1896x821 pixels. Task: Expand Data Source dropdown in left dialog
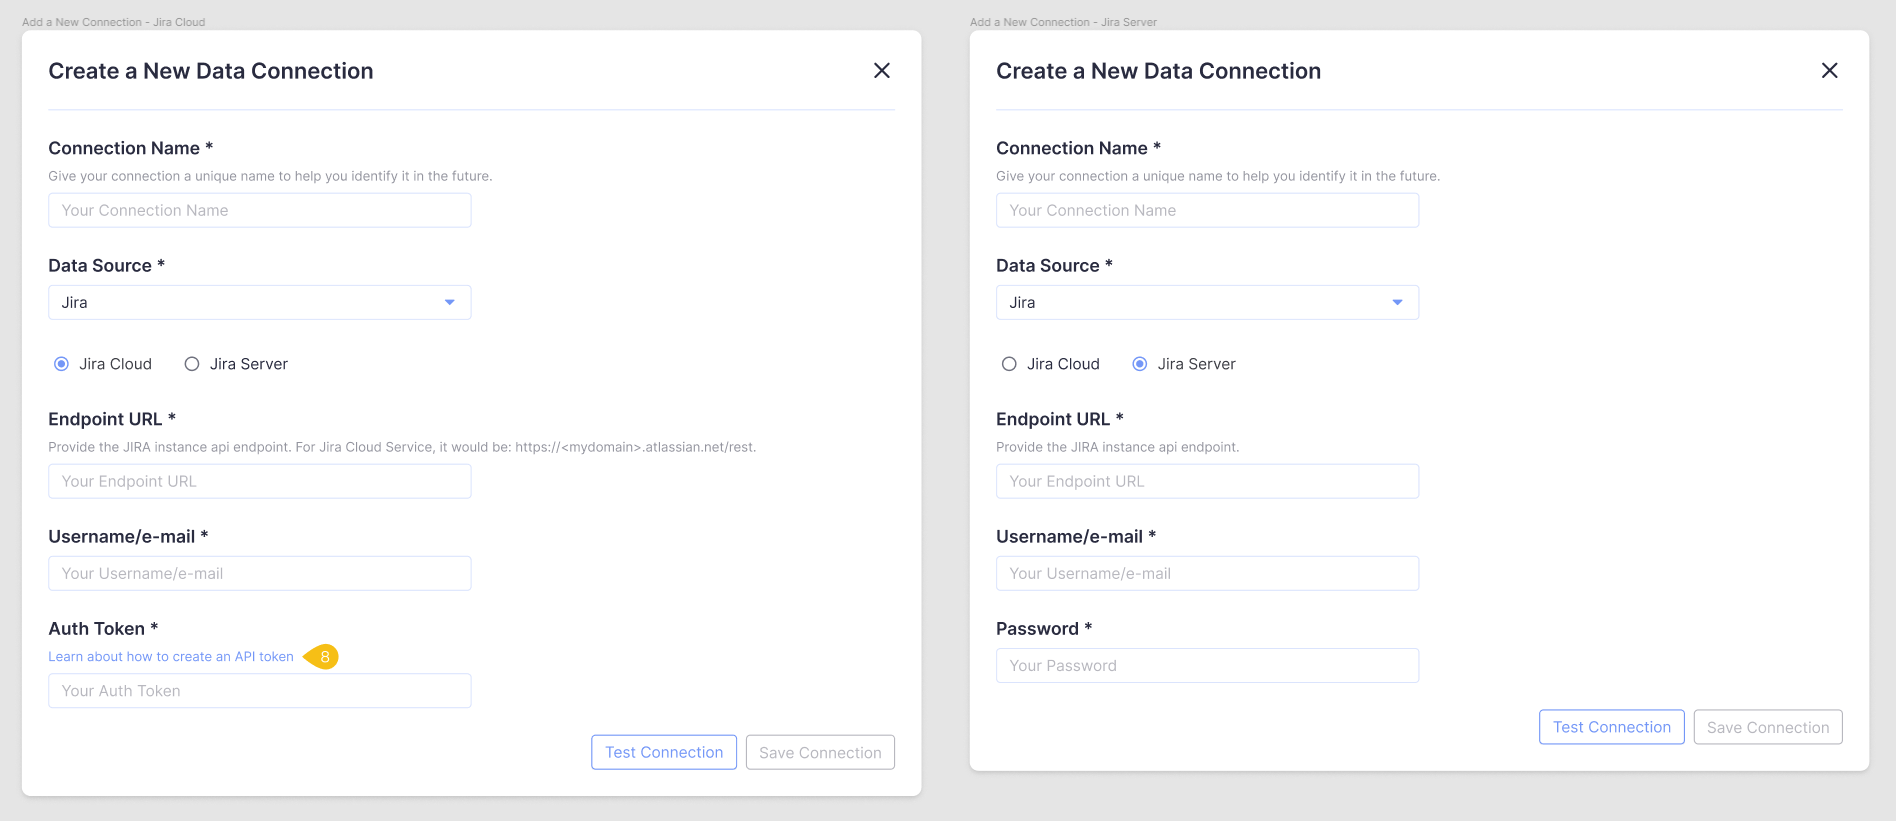pyautogui.click(x=259, y=302)
